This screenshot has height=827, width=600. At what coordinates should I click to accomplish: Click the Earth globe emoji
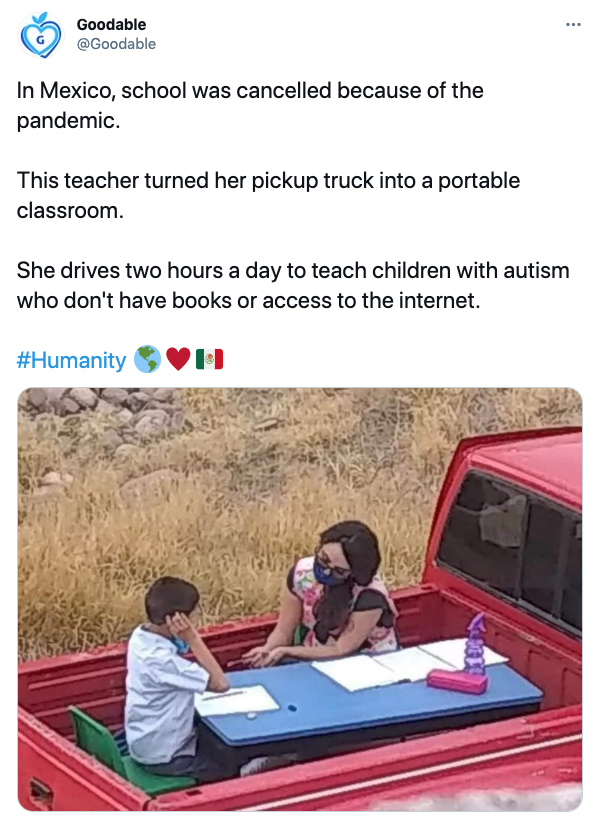tap(147, 359)
